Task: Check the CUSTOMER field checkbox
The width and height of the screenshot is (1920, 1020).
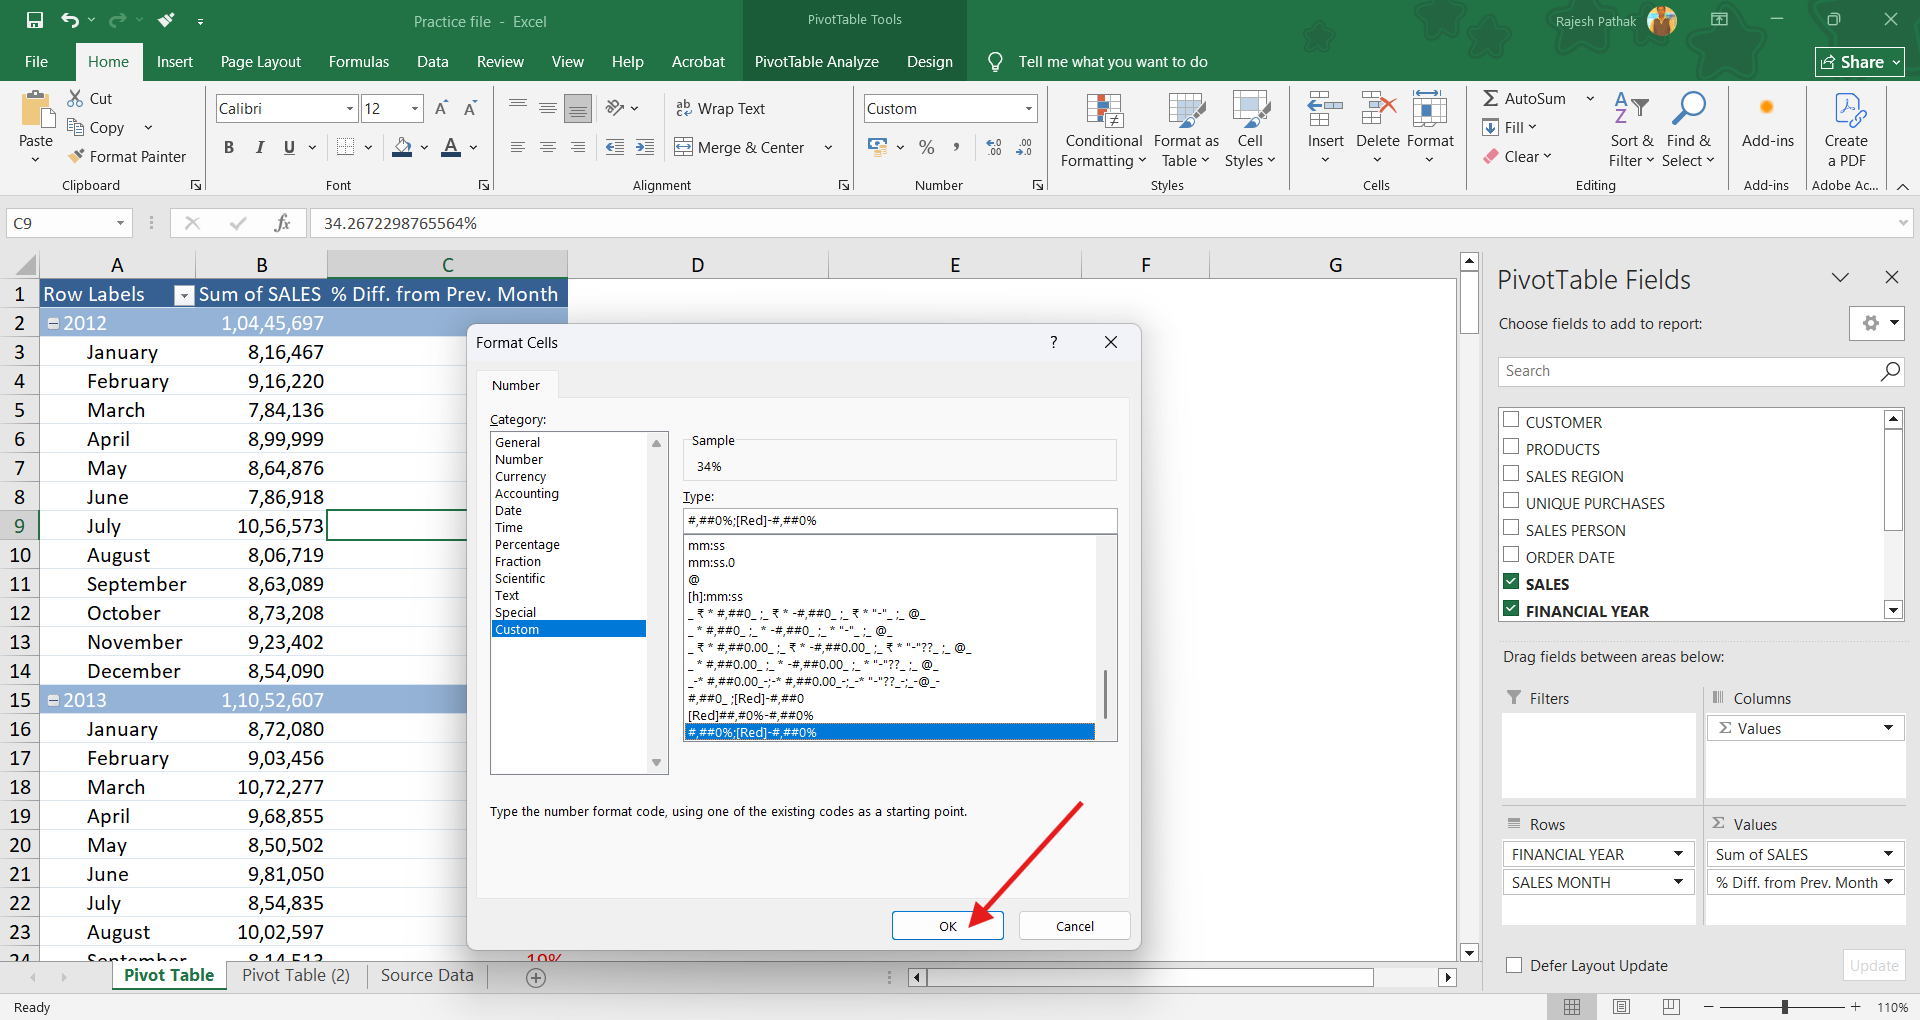Action: (x=1511, y=421)
